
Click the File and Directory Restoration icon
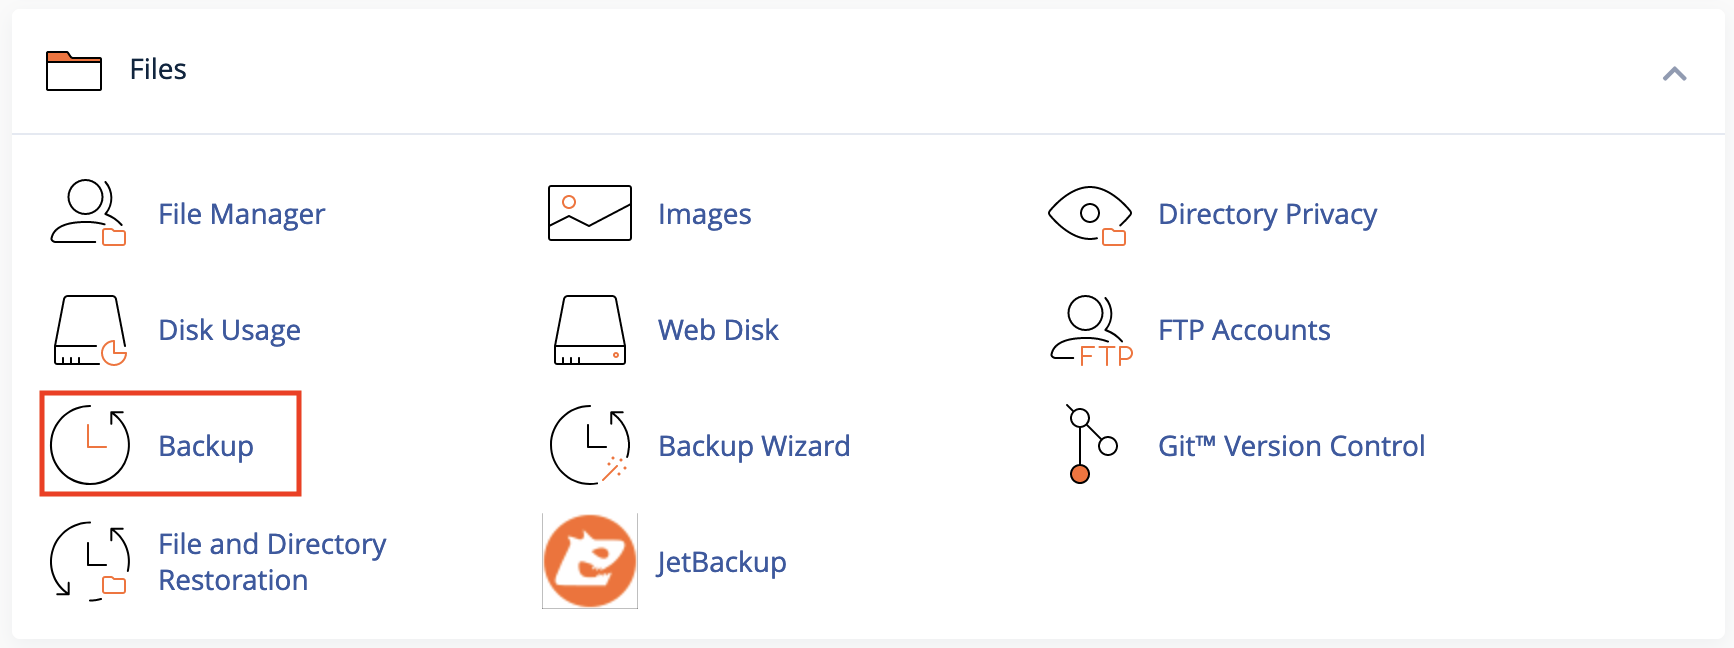coord(90,561)
